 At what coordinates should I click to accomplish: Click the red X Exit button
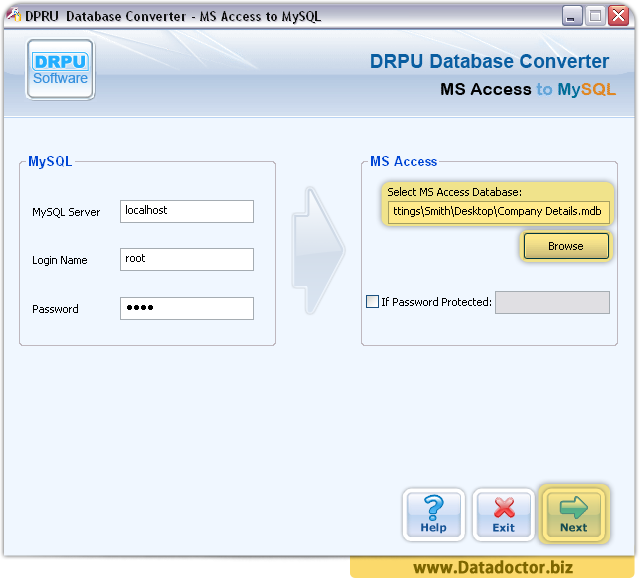pos(504,515)
